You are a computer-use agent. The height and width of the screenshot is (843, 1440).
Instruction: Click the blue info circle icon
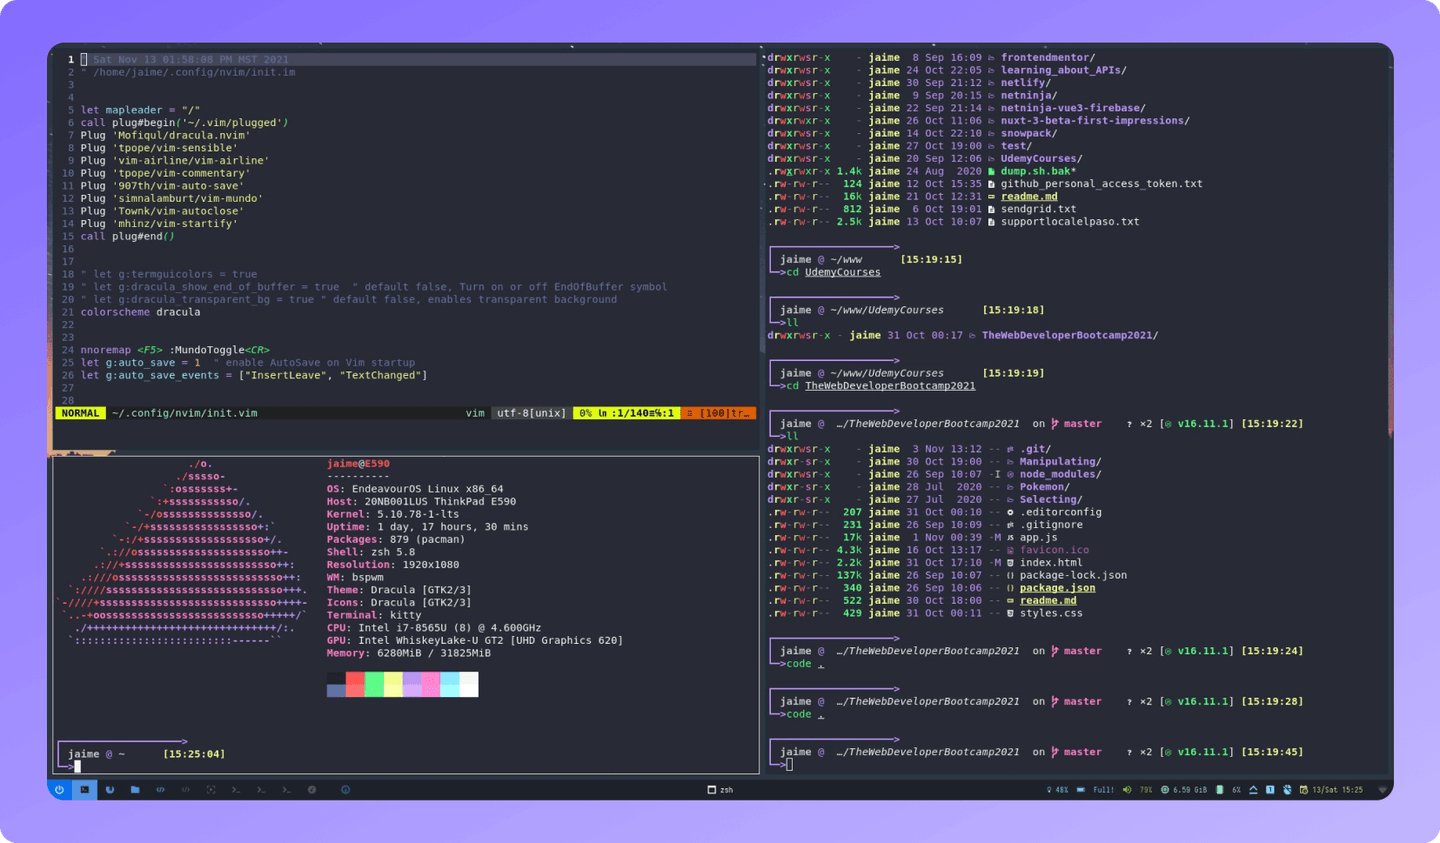coord(346,790)
